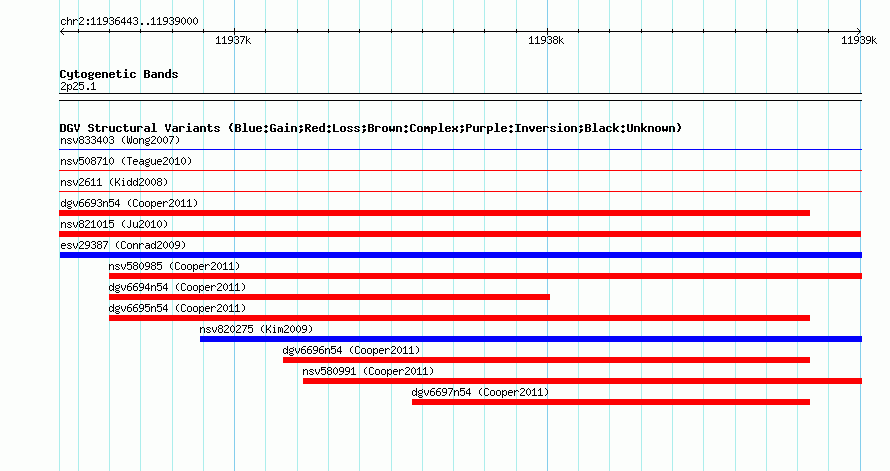Click the red bar under nsv580991

(x=582, y=381)
